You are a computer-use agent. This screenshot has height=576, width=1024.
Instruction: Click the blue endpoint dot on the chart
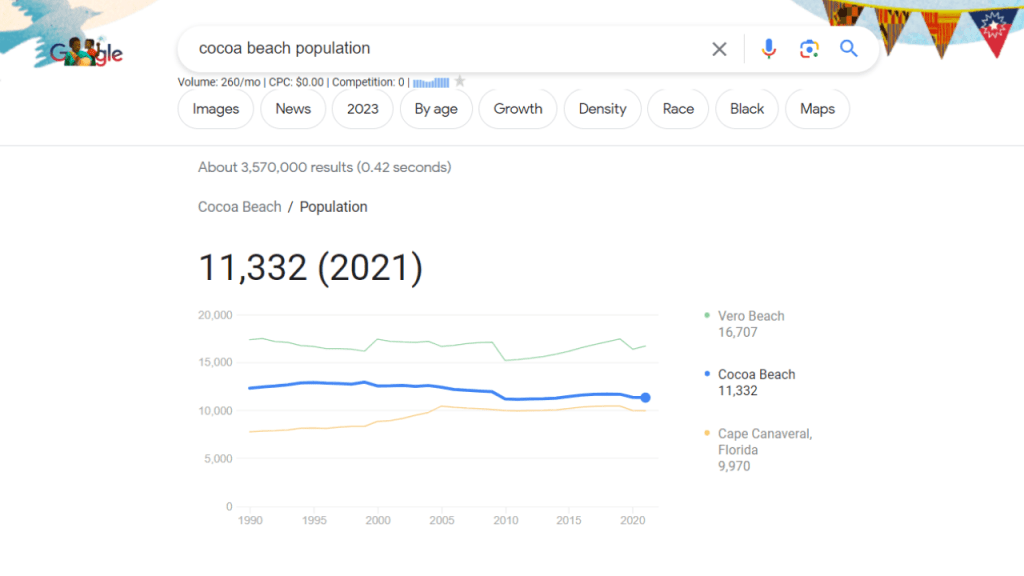tap(645, 397)
